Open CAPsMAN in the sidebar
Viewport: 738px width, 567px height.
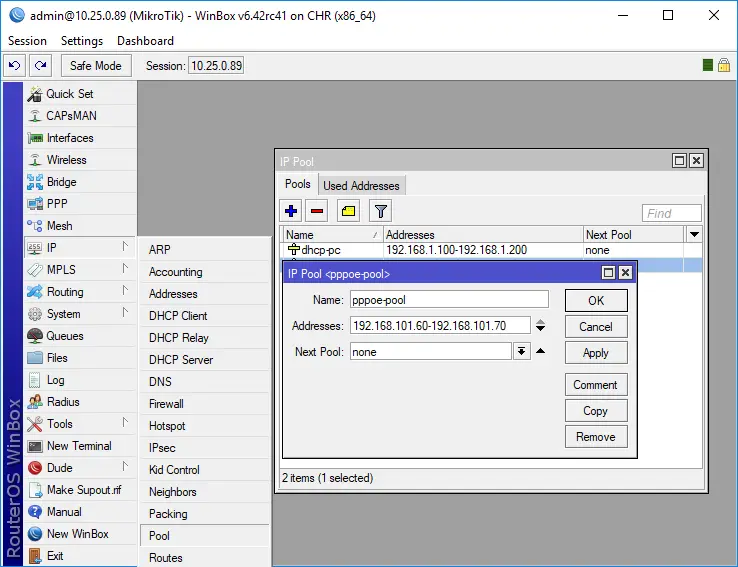tap(80, 116)
